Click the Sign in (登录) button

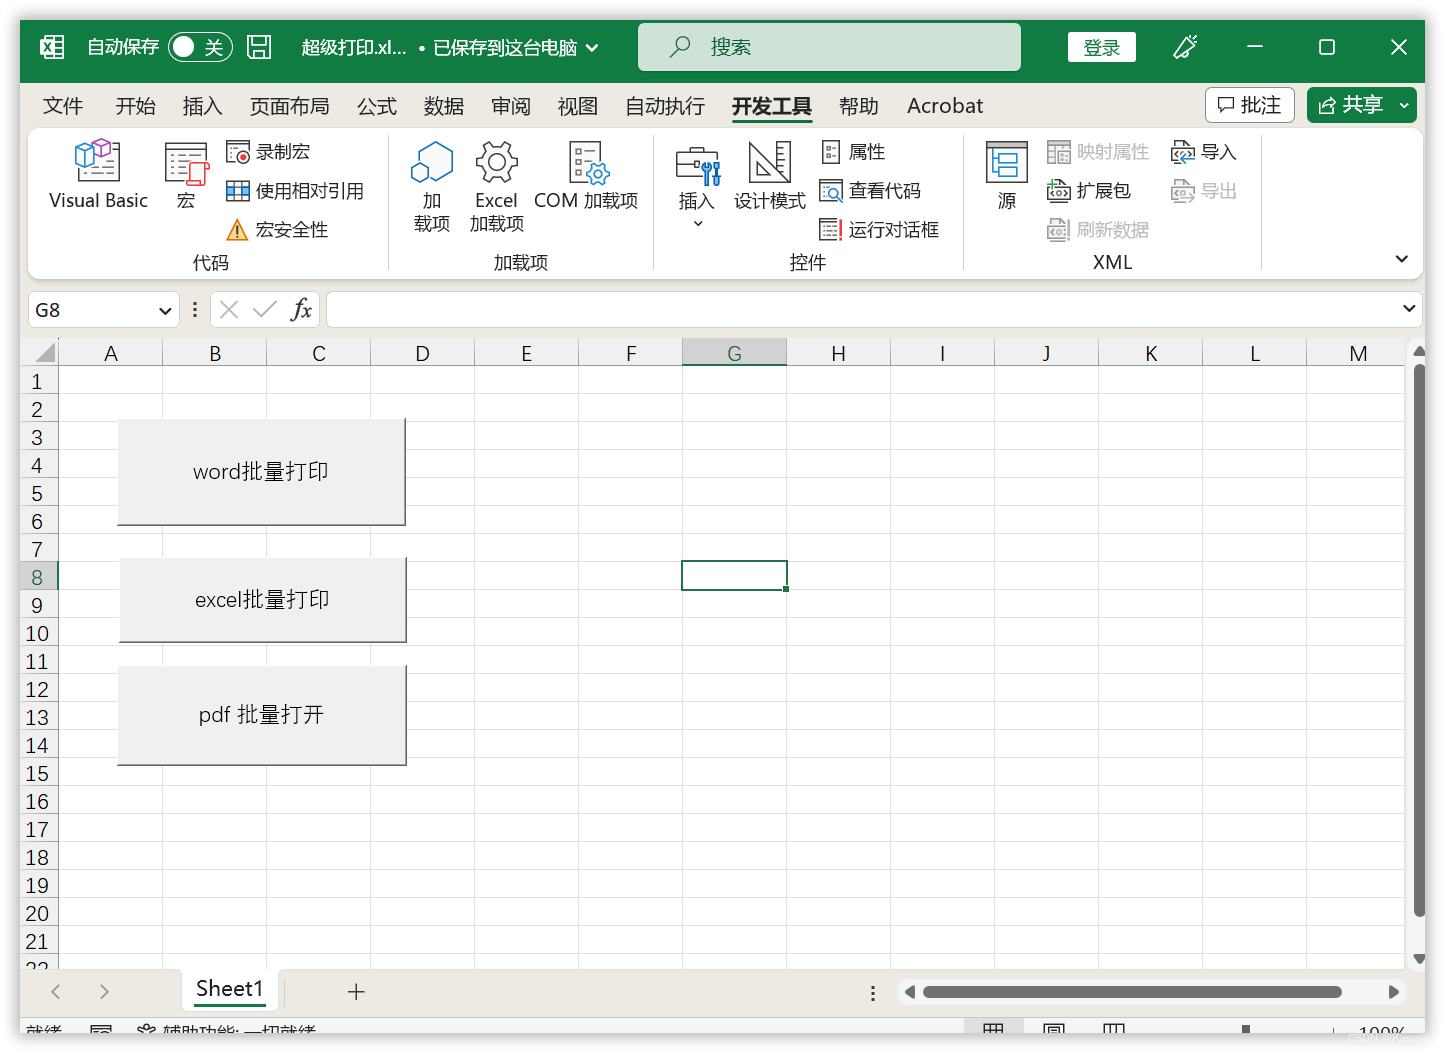click(1101, 47)
